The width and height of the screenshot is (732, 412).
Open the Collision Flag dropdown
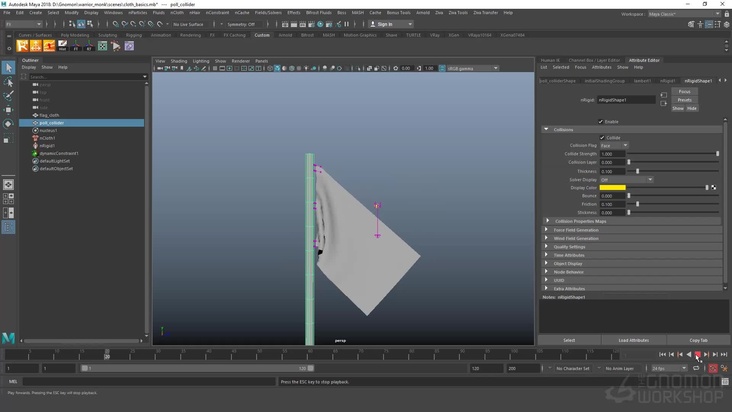tap(613, 145)
